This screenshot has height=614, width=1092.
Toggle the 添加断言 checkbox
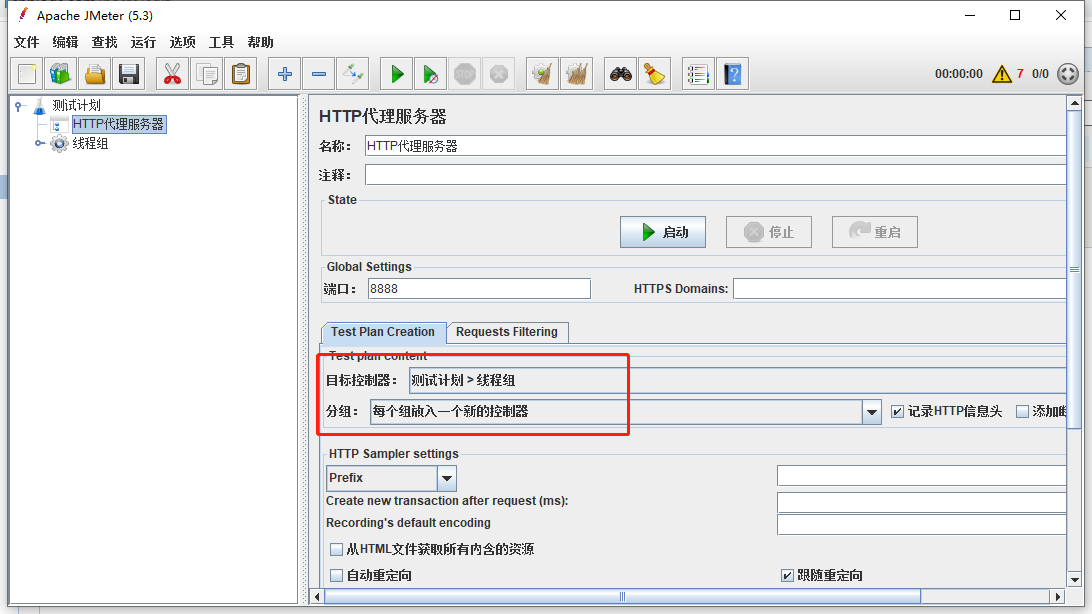[1022, 411]
